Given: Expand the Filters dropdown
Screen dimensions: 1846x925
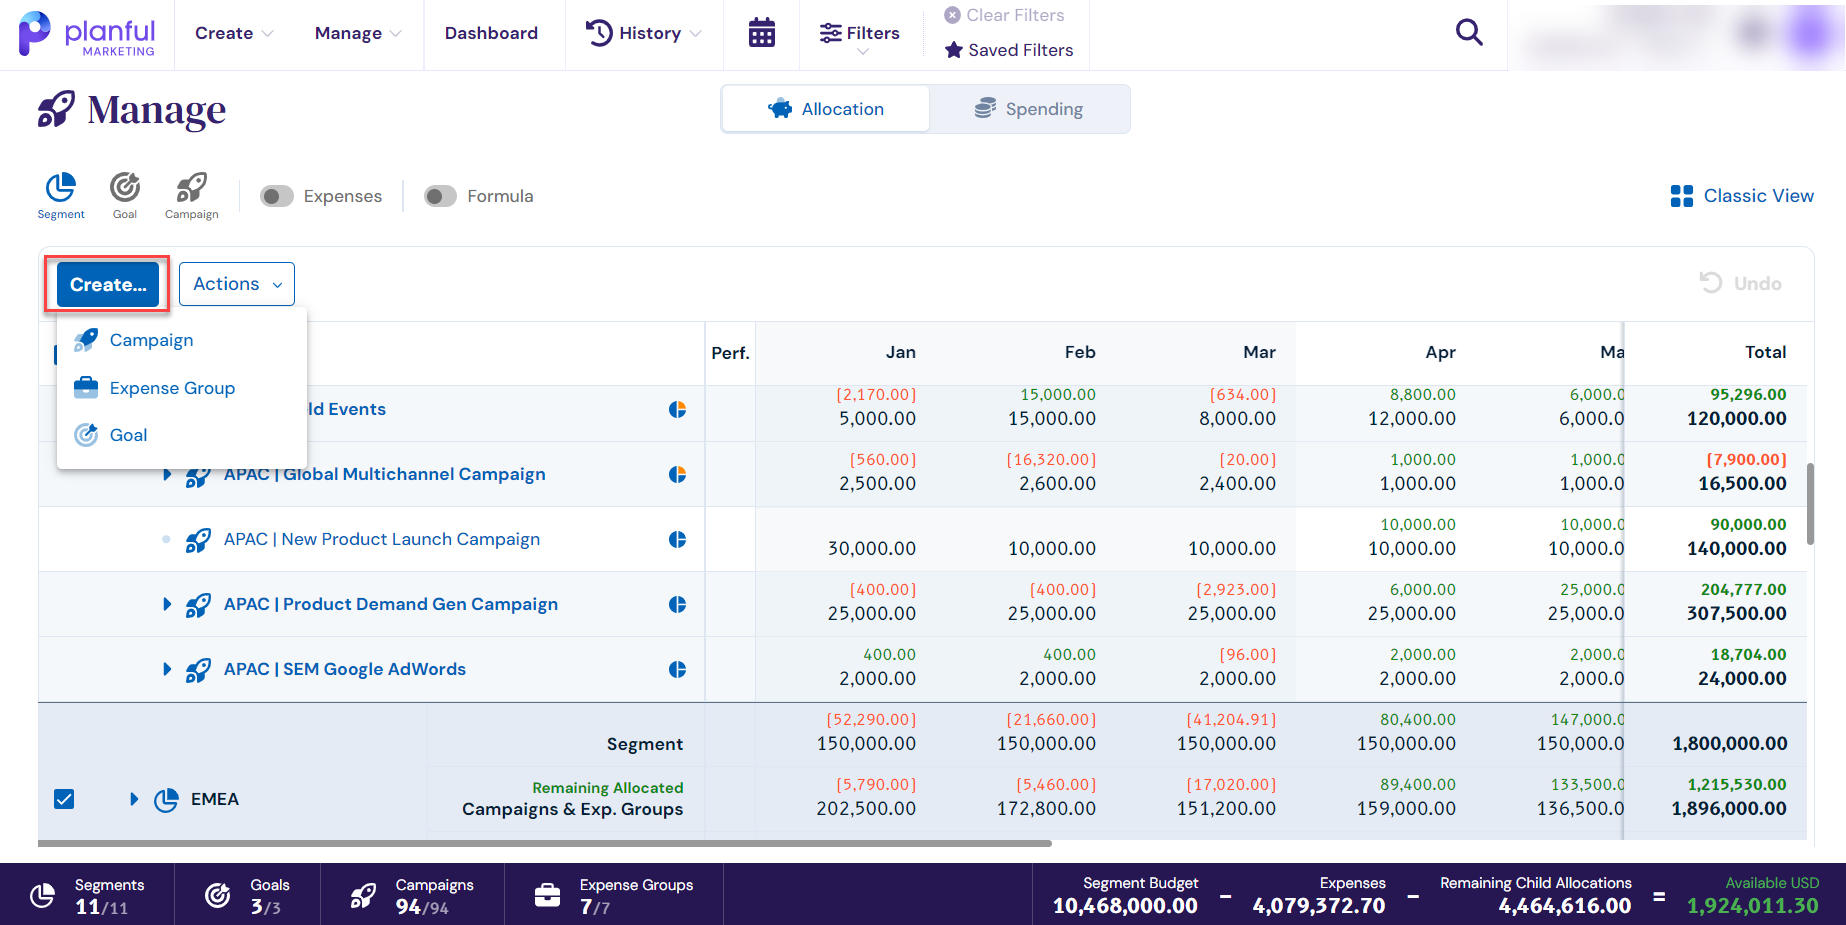Looking at the screenshot, I should pyautogui.click(x=860, y=38).
